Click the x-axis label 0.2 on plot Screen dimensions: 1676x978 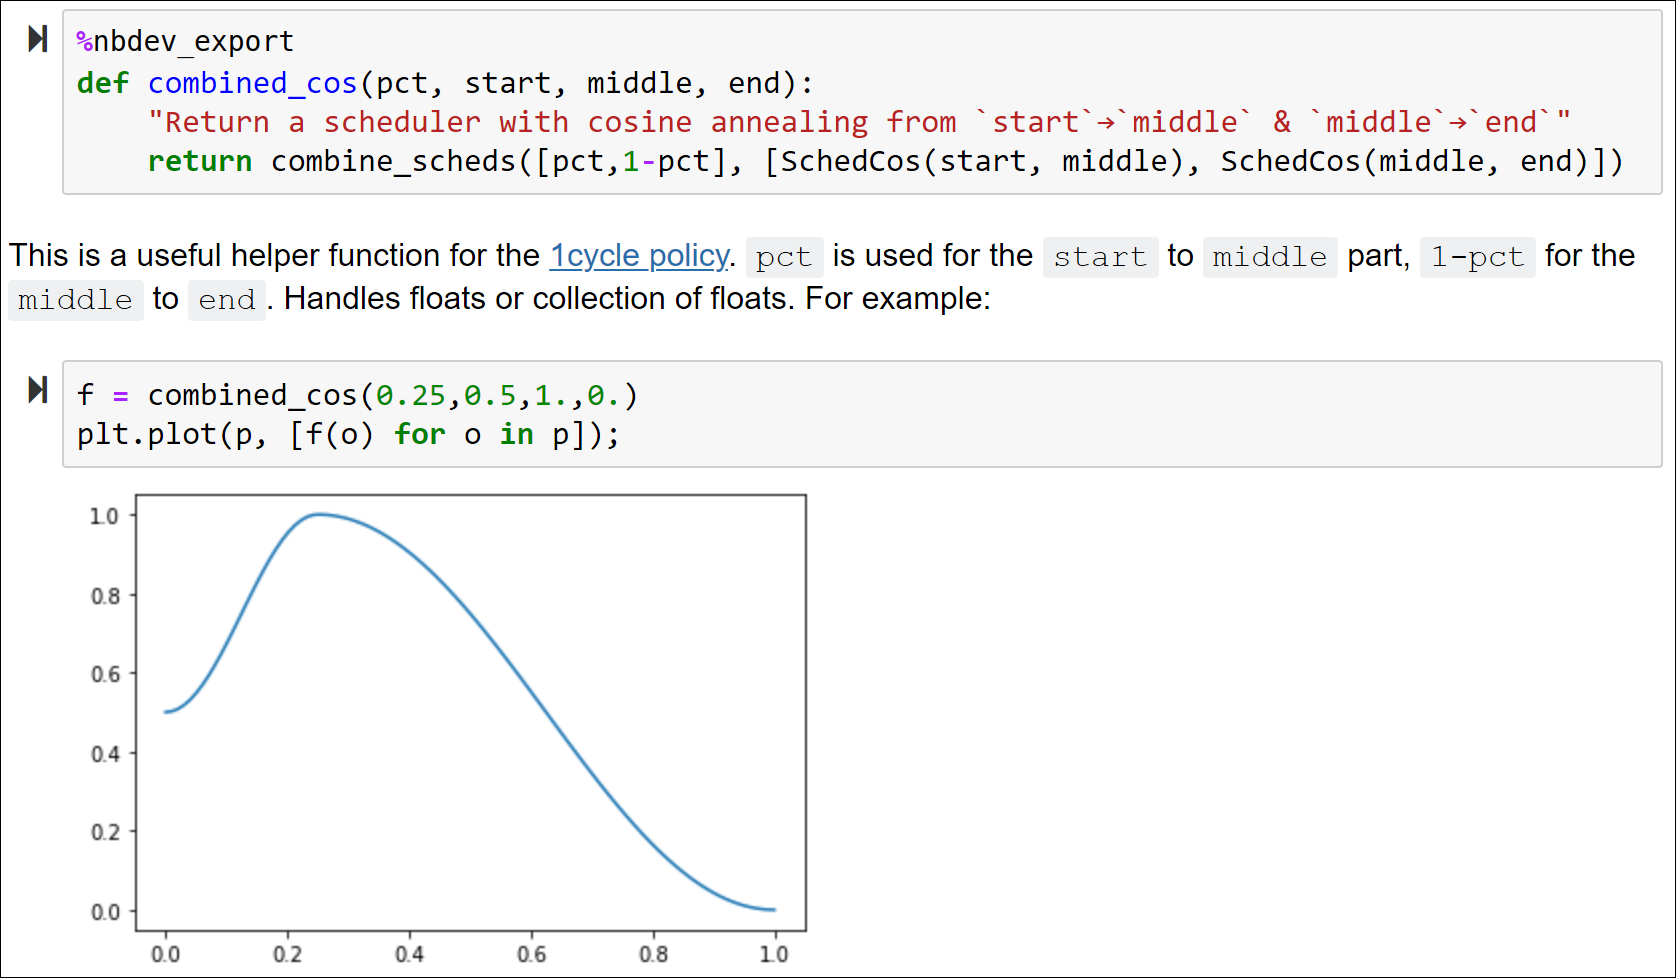point(287,954)
